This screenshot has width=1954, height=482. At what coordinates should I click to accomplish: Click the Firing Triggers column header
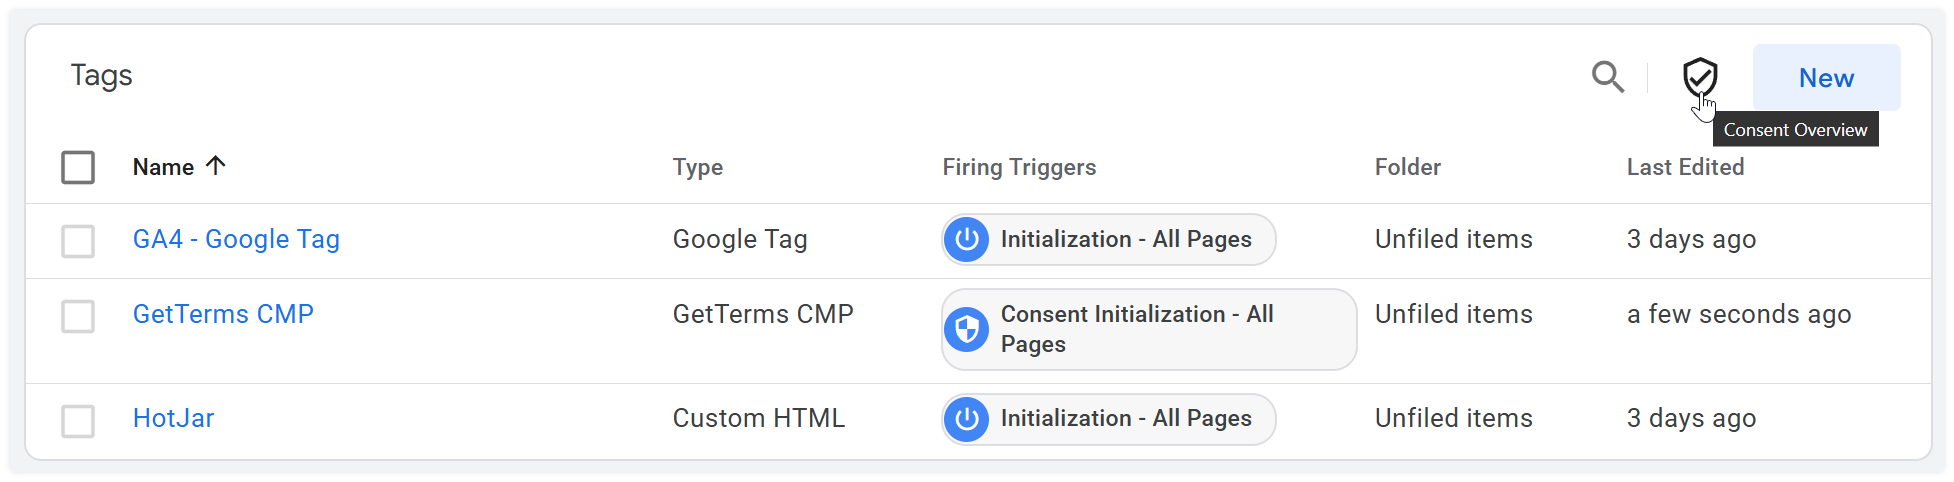click(1019, 167)
